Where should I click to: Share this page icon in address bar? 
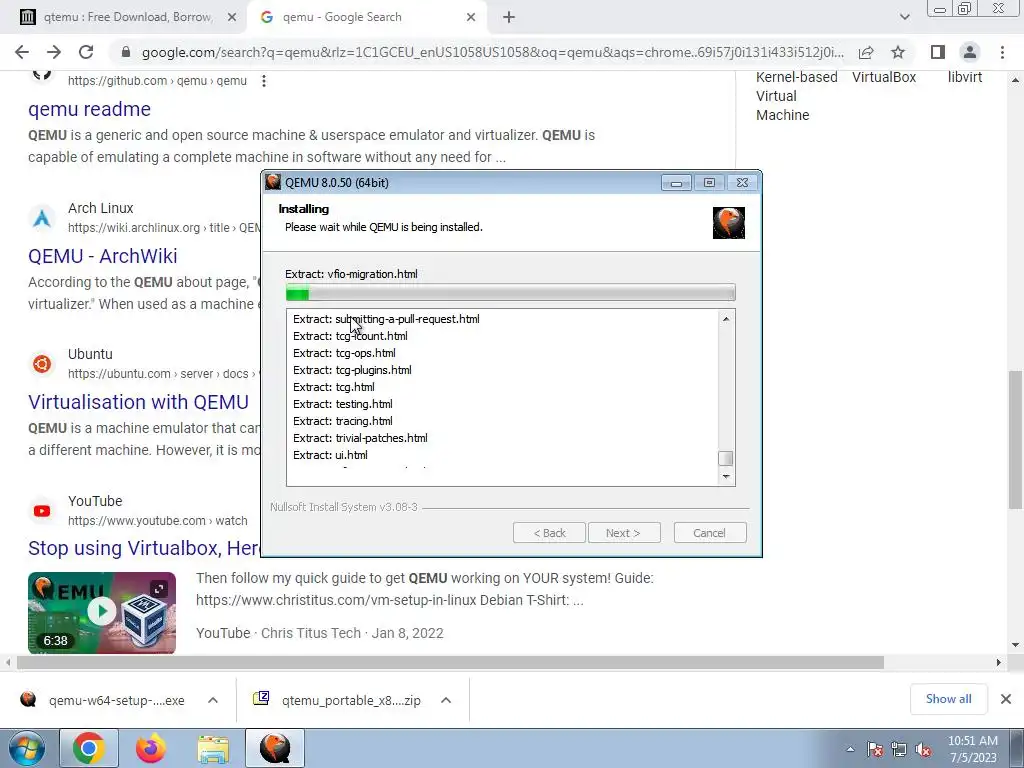[x=866, y=52]
